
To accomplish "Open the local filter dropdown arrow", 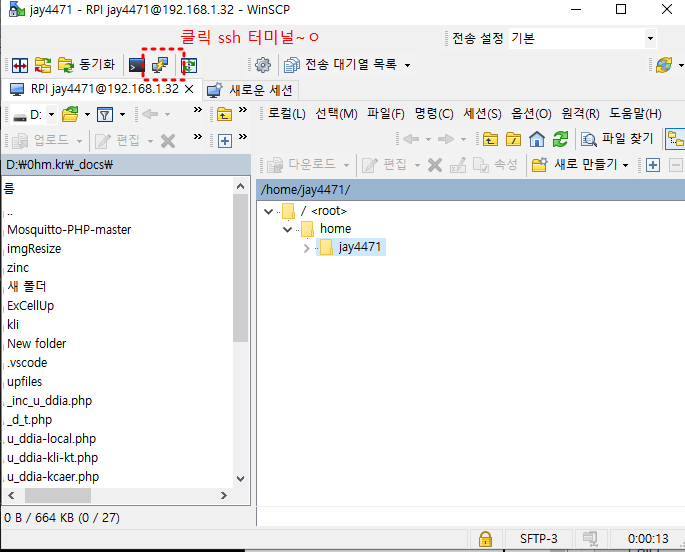I will pyautogui.click(x=122, y=115).
